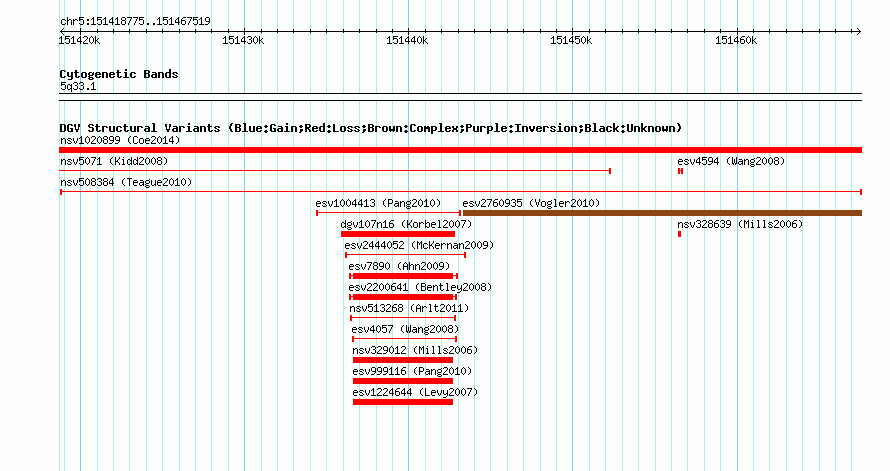This screenshot has width=890, height=471.
Task: Open the dgv107n16 (Korbel2007) label
Action: click(x=406, y=224)
